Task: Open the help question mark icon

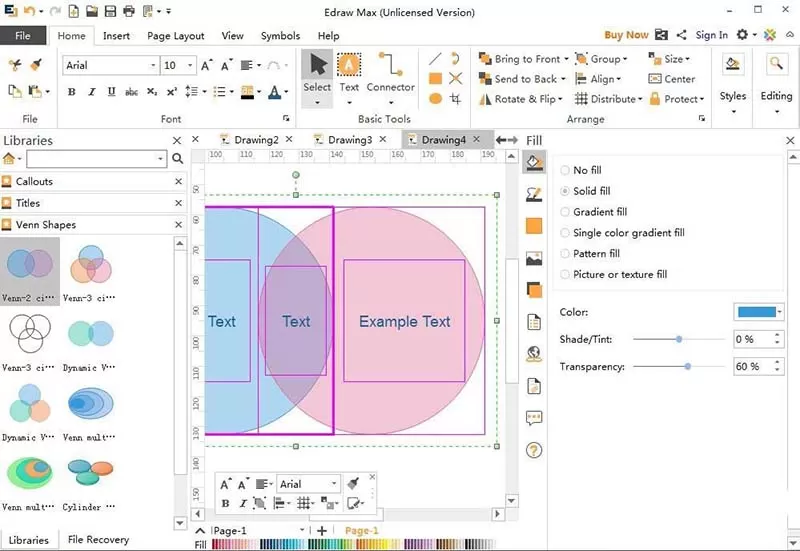Action: point(534,450)
